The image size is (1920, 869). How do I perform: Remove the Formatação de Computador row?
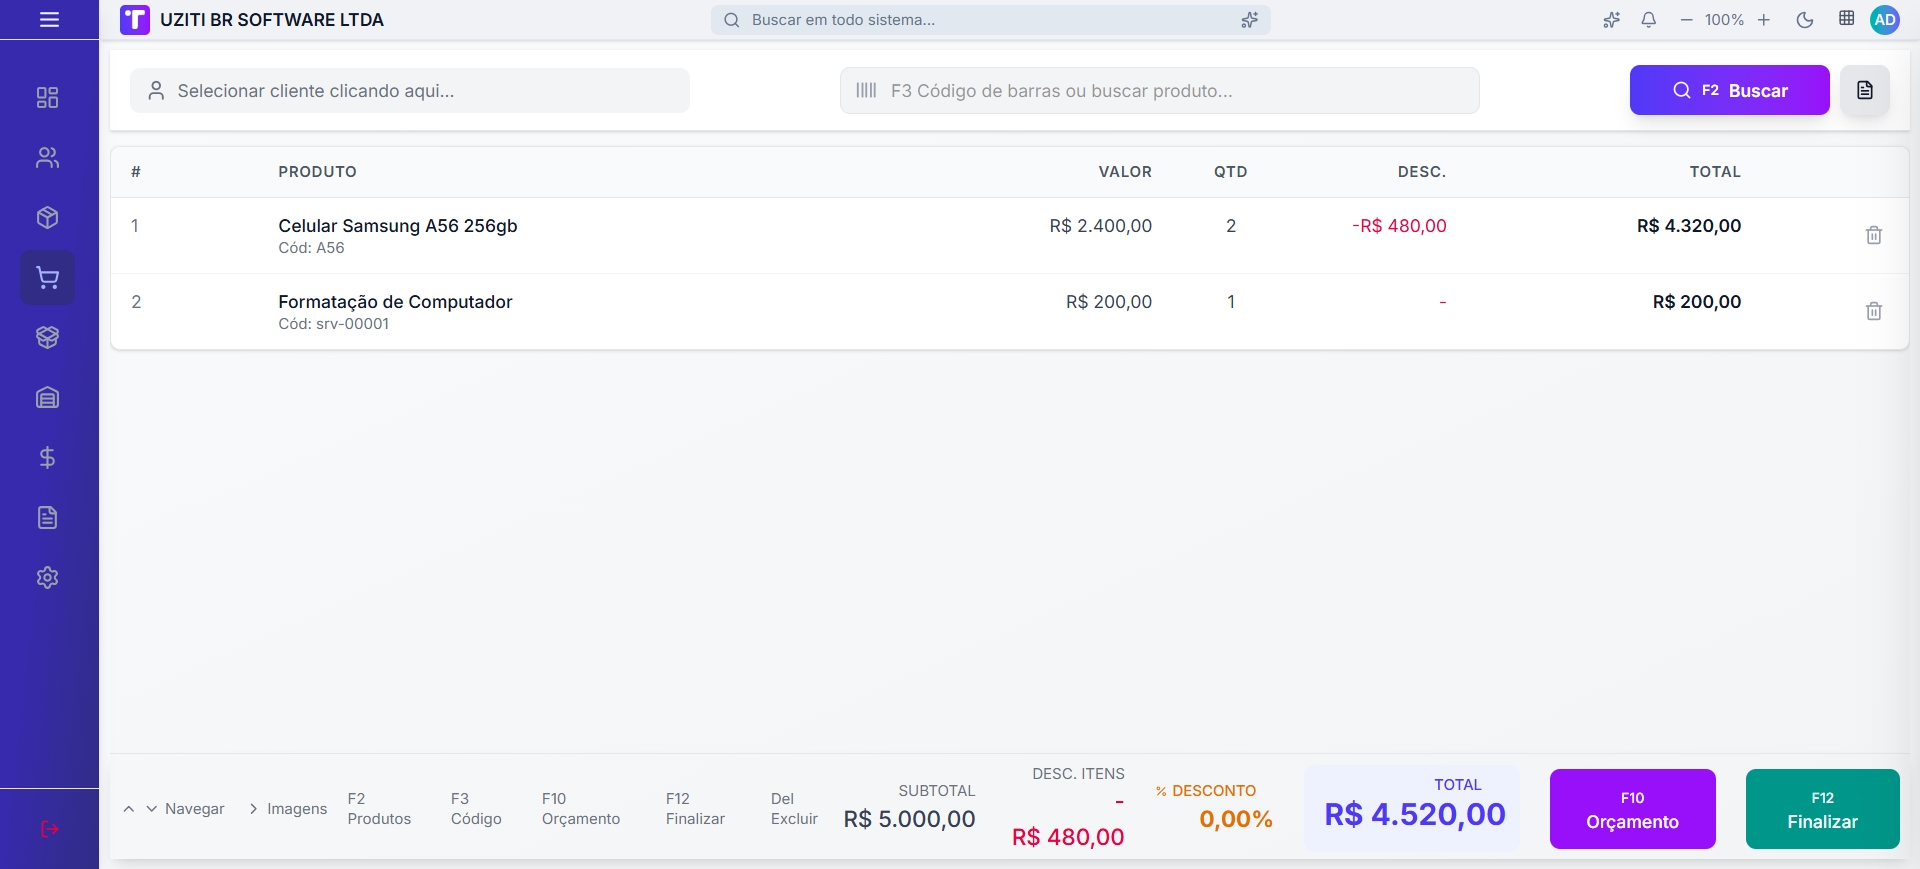pos(1873,311)
